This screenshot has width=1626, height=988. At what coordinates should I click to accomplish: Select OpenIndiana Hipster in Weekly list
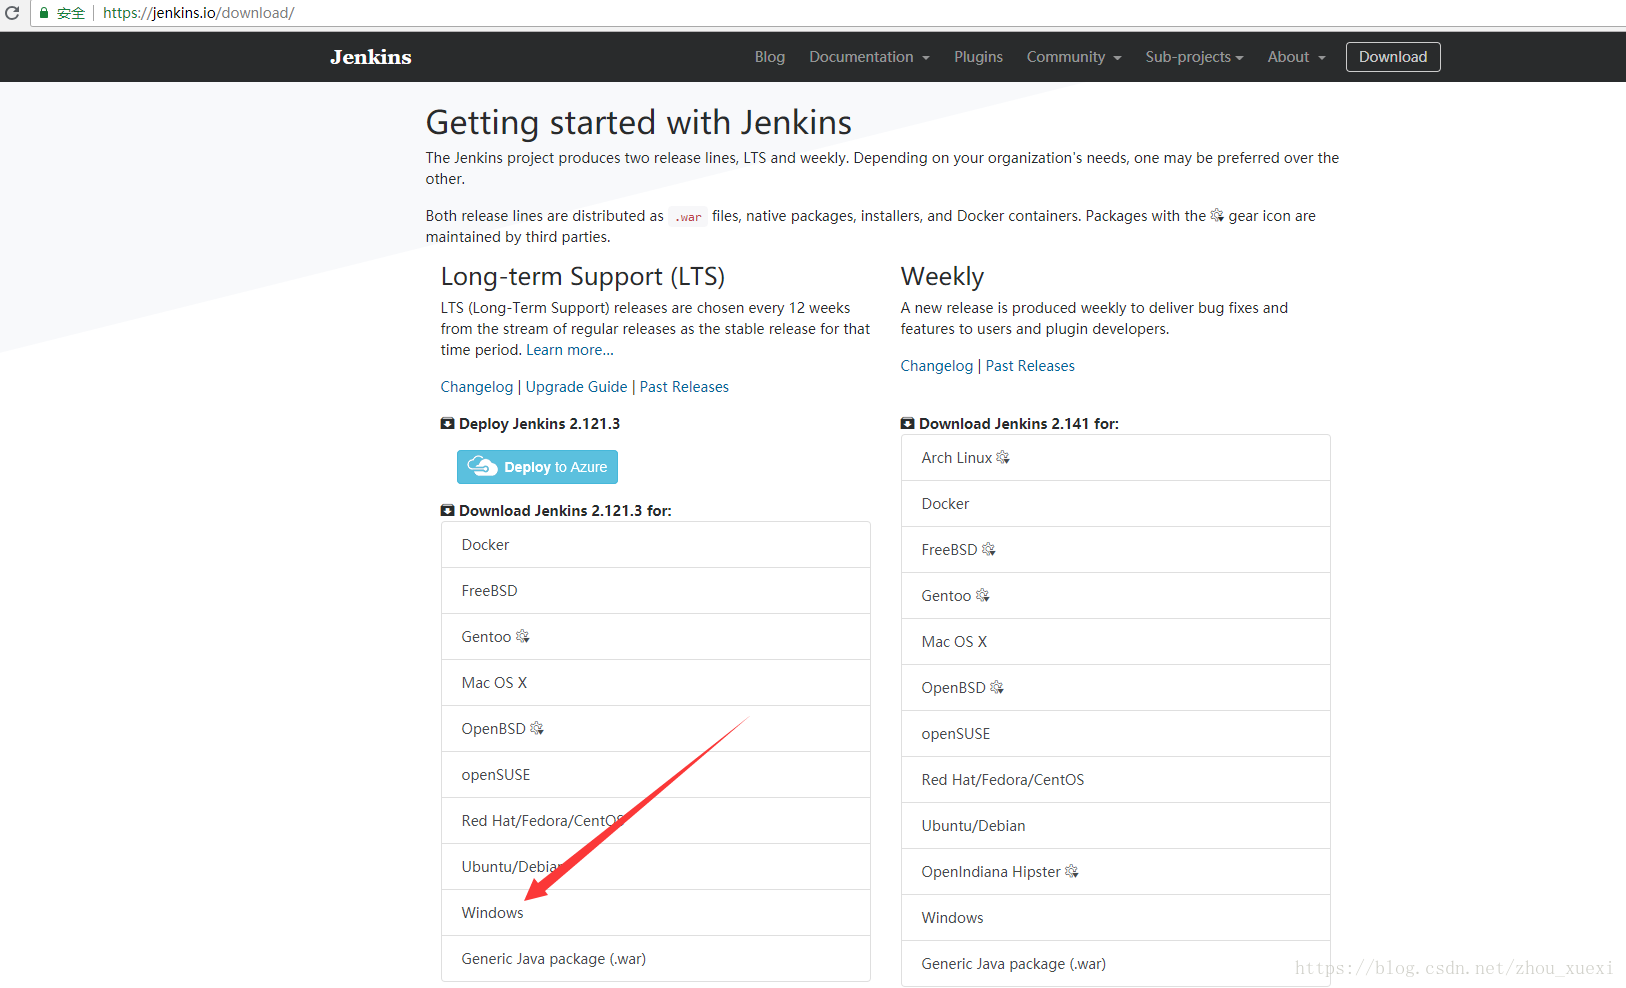pos(1116,872)
